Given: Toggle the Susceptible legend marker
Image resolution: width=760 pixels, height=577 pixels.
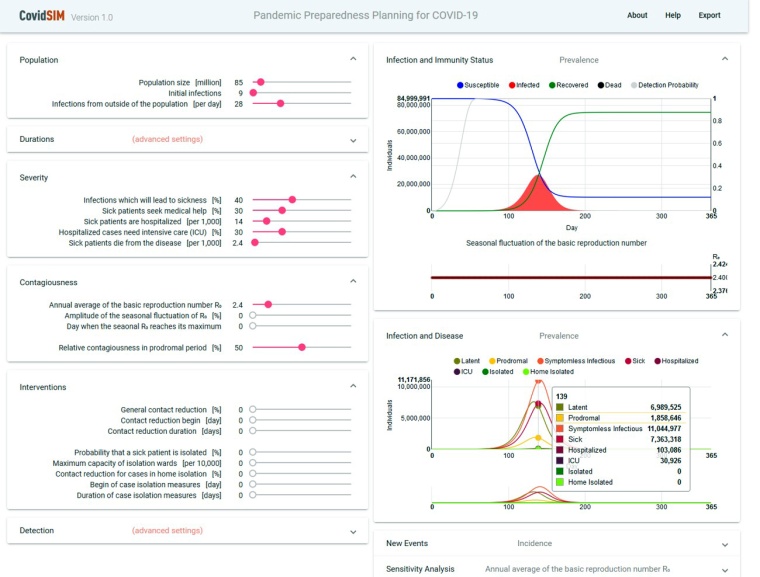Looking at the screenshot, I should (460, 86).
